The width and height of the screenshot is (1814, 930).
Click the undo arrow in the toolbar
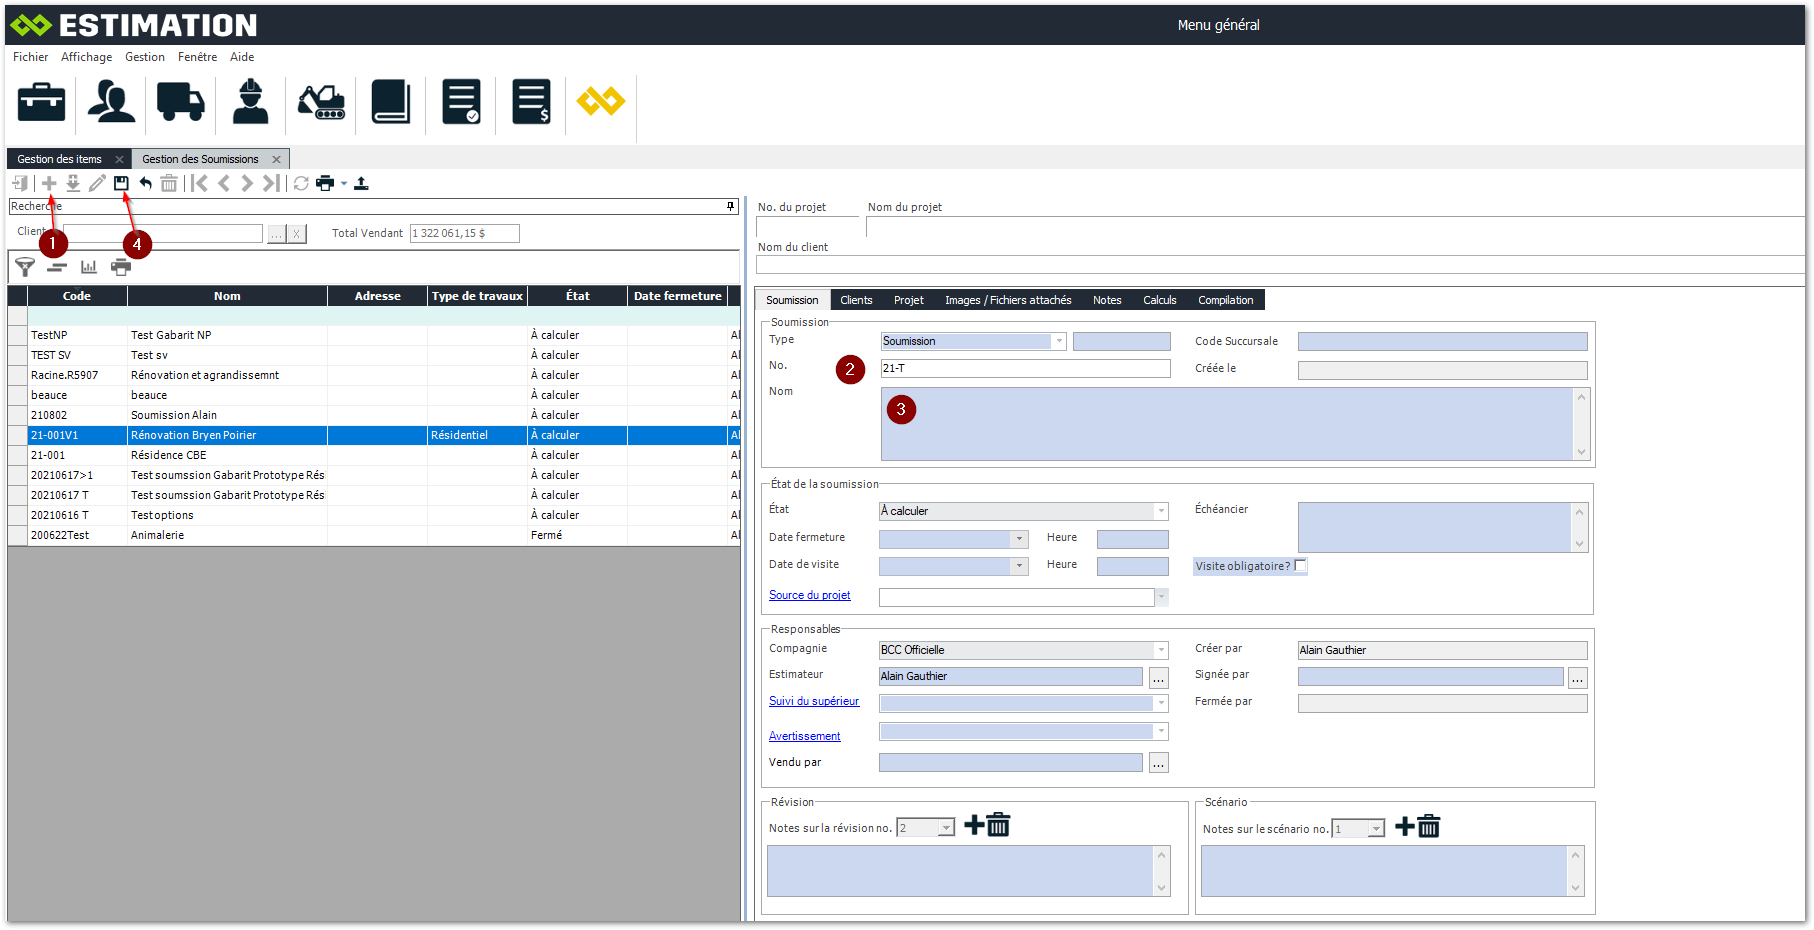click(x=146, y=183)
